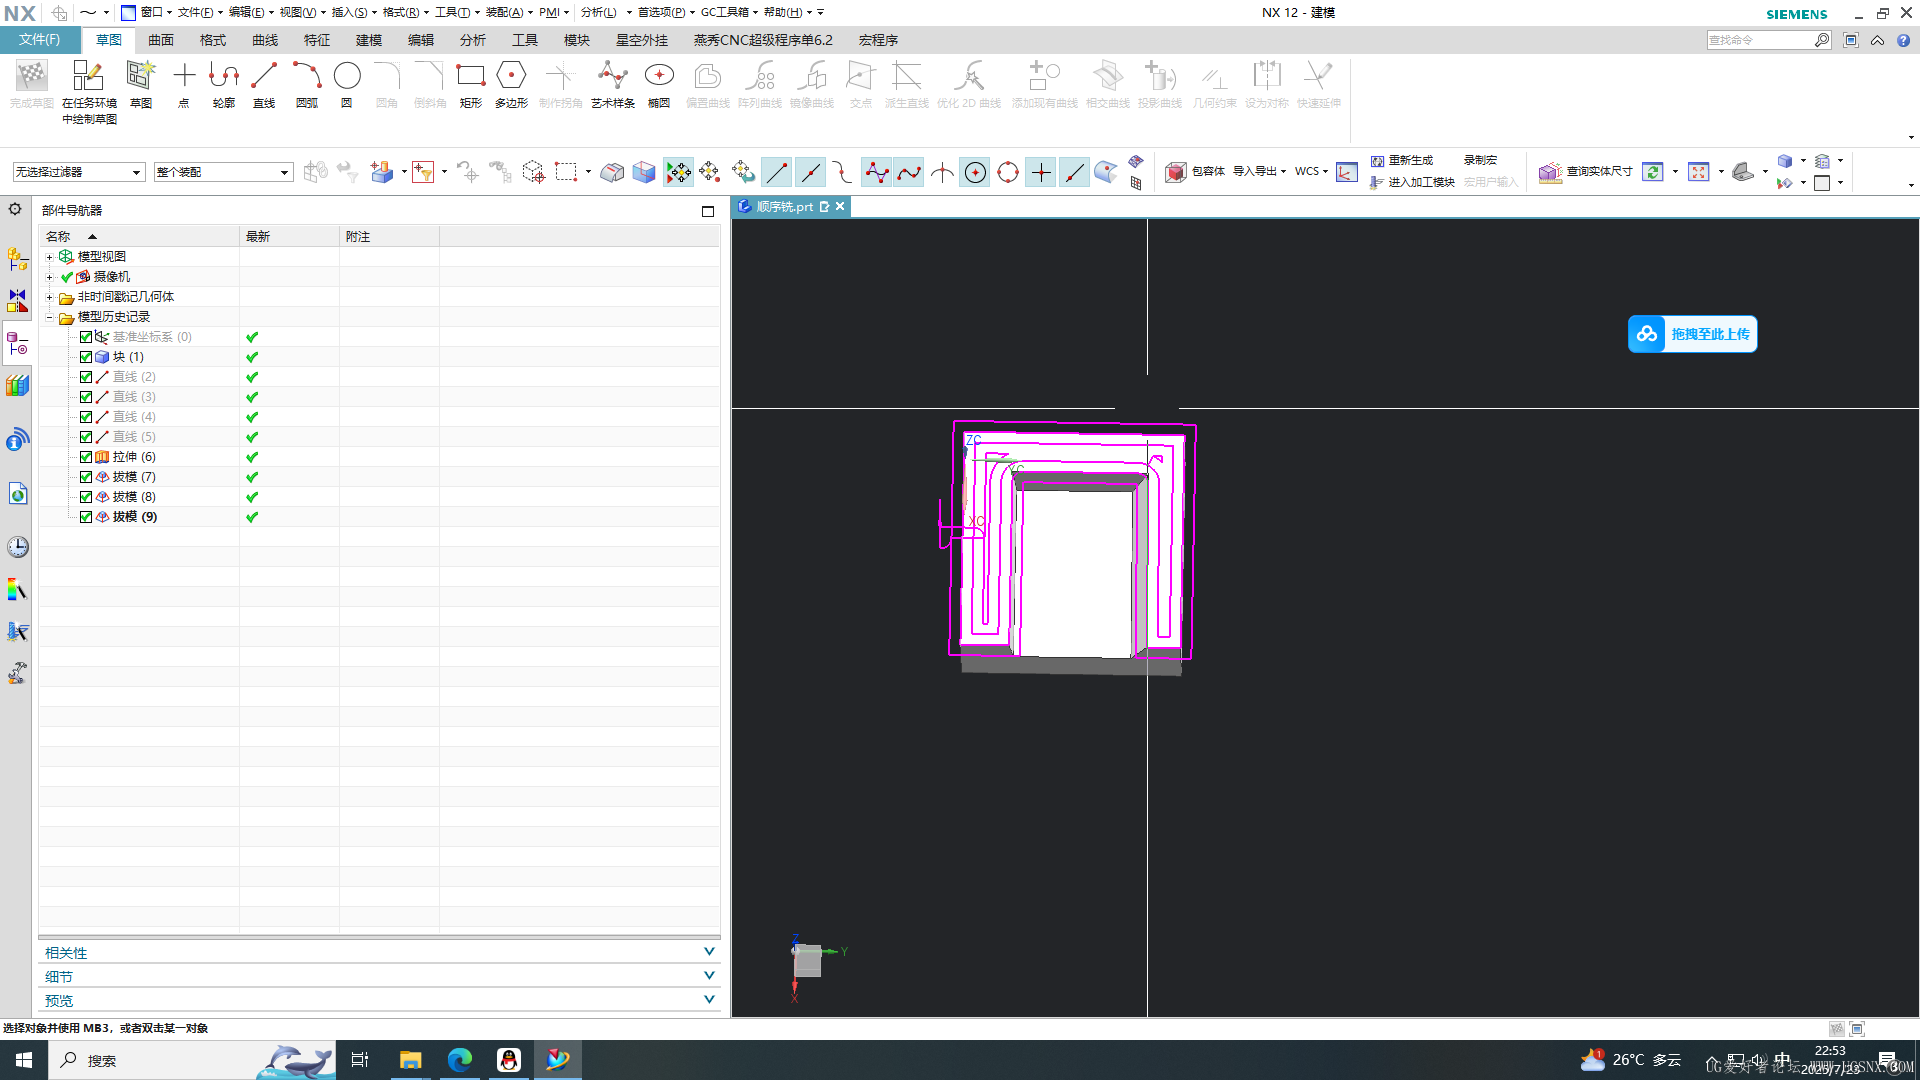The height and width of the screenshot is (1080, 1920).
Task: Select the Ellipse (椭圆) tool
Action: tap(659, 85)
